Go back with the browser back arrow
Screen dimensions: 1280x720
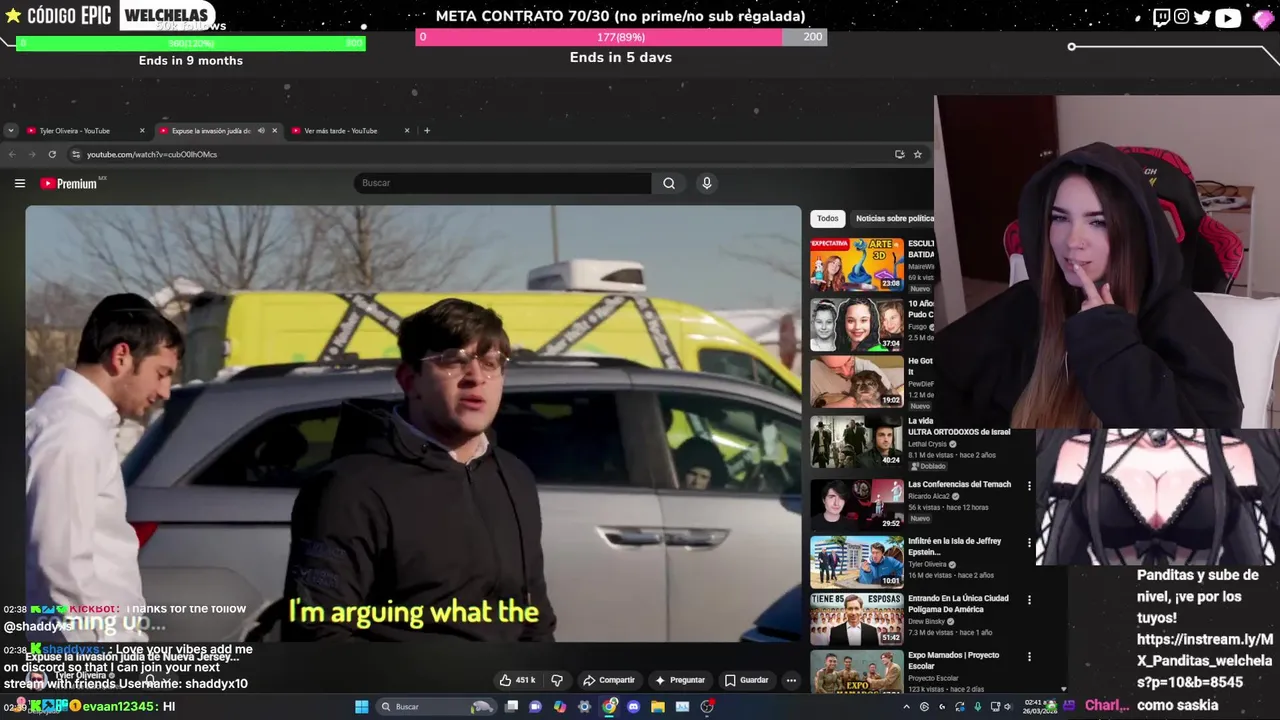pyautogui.click(x=11, y=154)
